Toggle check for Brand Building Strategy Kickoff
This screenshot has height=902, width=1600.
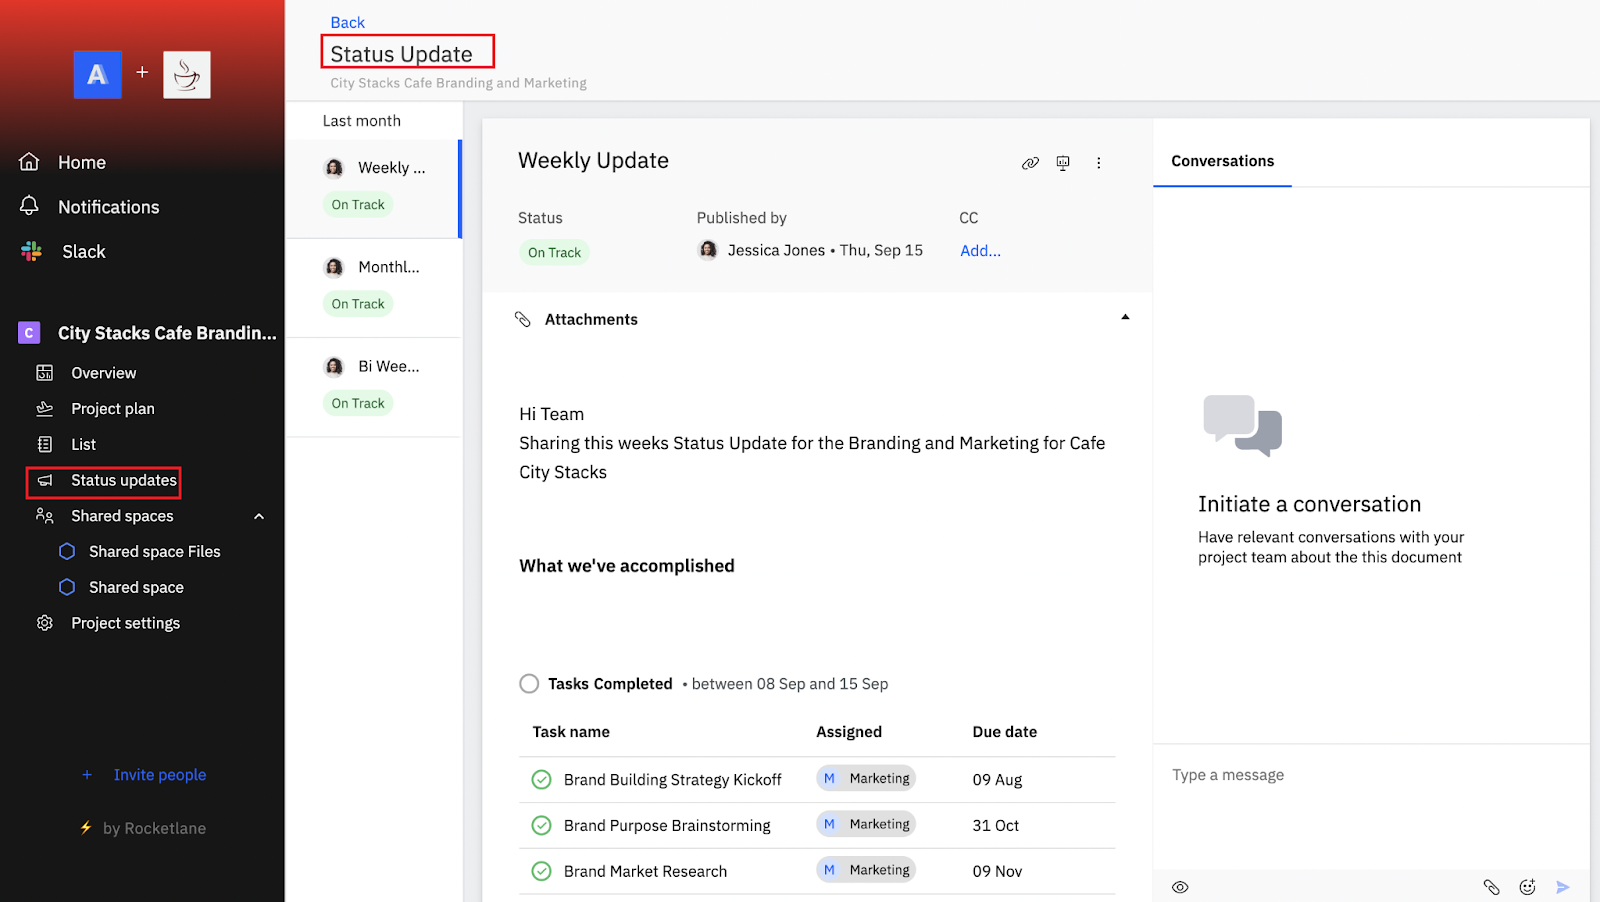tap(541, 779)
